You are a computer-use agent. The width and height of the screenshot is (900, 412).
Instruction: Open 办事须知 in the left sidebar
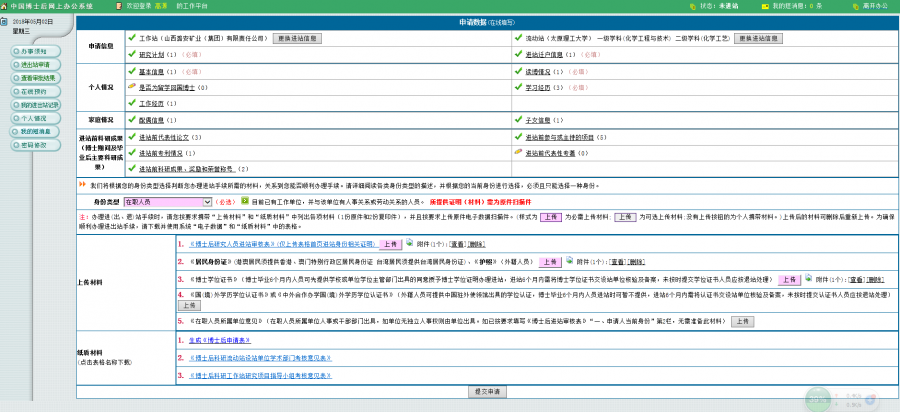(x=35, y=50)
